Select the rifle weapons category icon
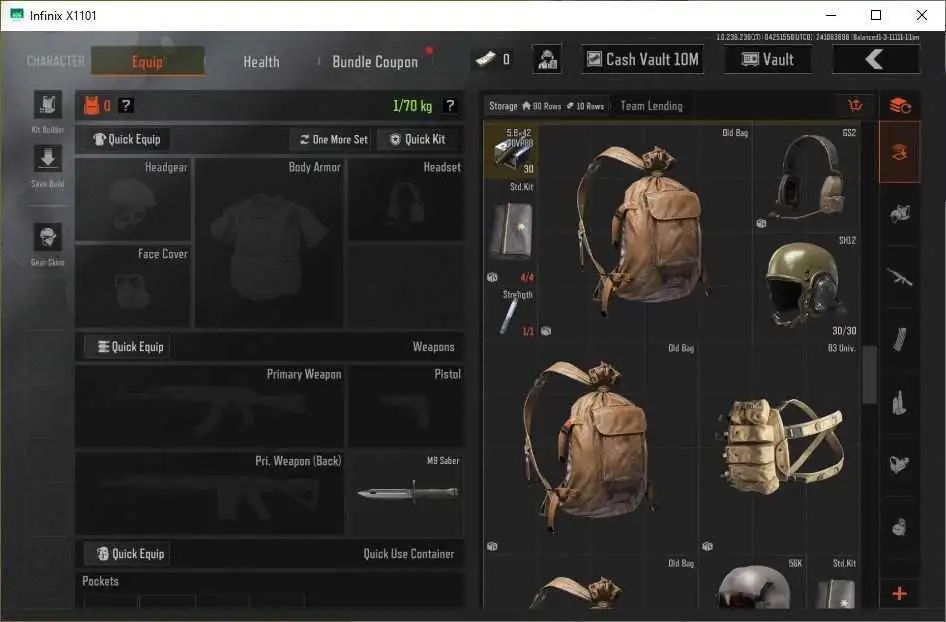This screenshot has height=622, width=946. pos(900,277)
